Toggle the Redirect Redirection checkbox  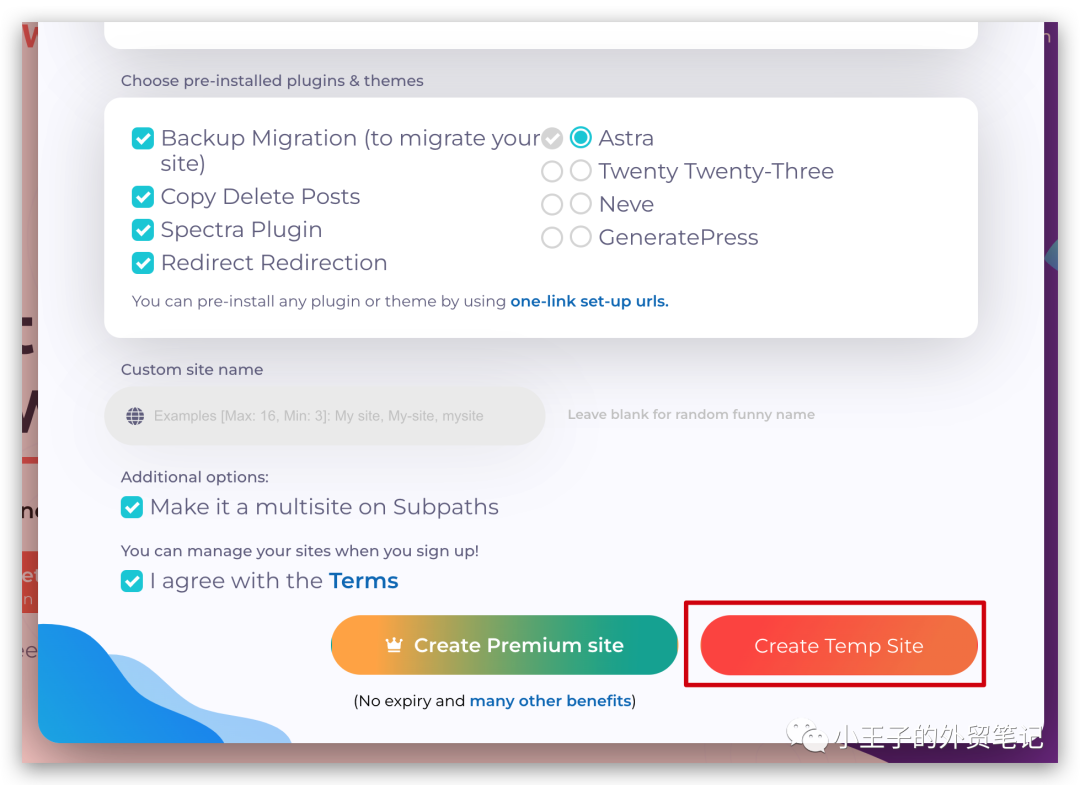(x=143, y=263)
